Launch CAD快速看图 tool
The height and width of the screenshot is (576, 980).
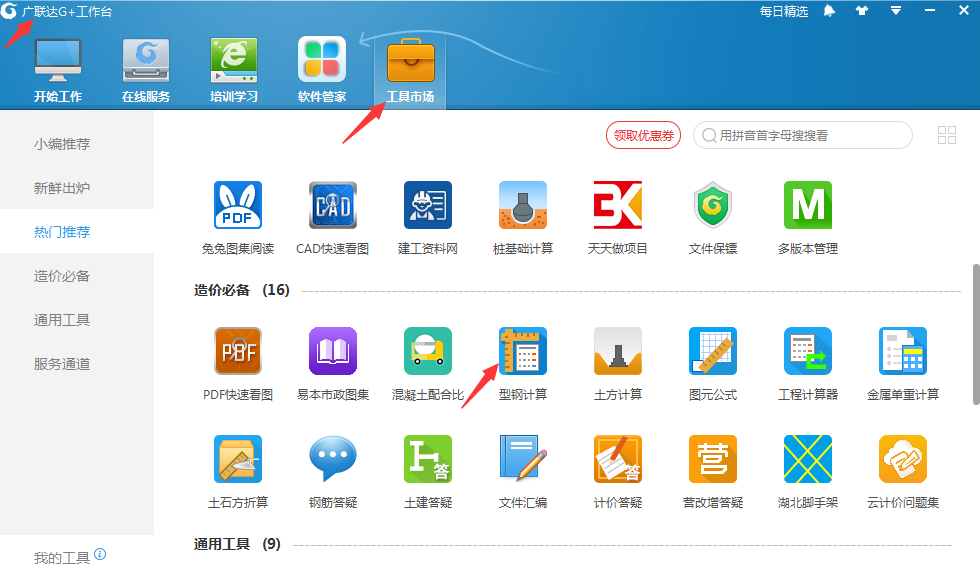pos(332,206)
